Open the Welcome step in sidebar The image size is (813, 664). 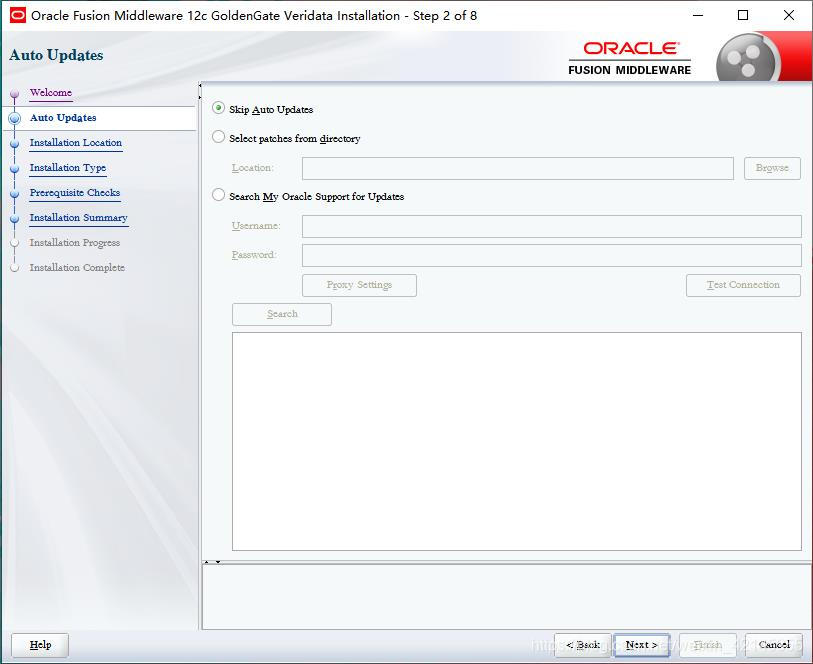pos(51,93)
